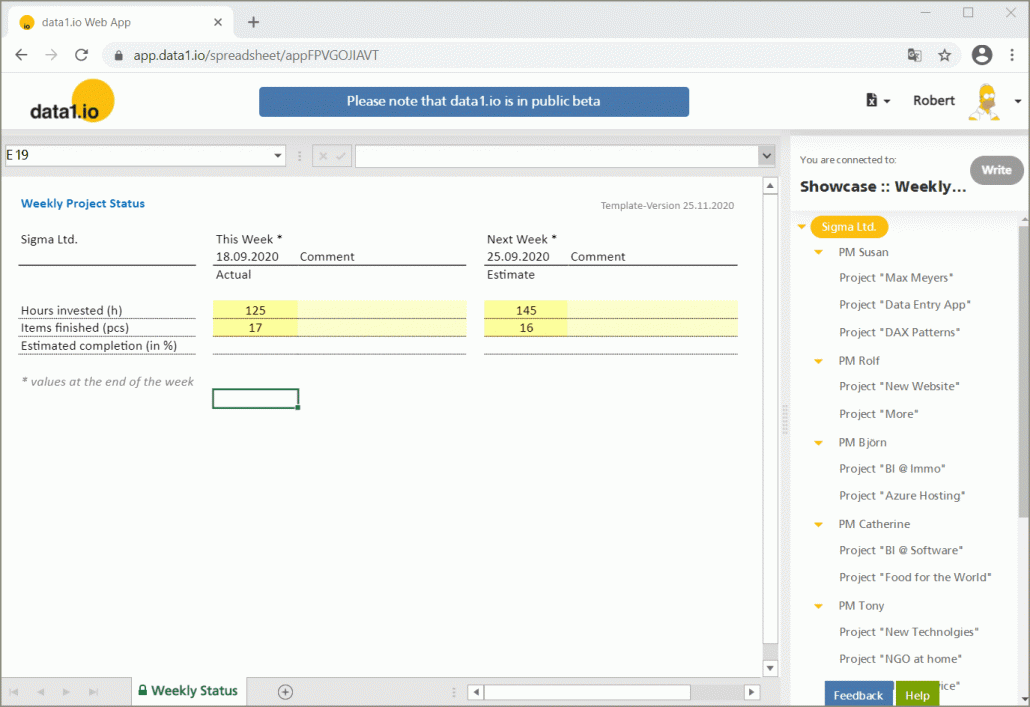This screenshot has height=707, width=1030.
Task: Click the cancel X icon in formula bar
Action: point(323,156)
